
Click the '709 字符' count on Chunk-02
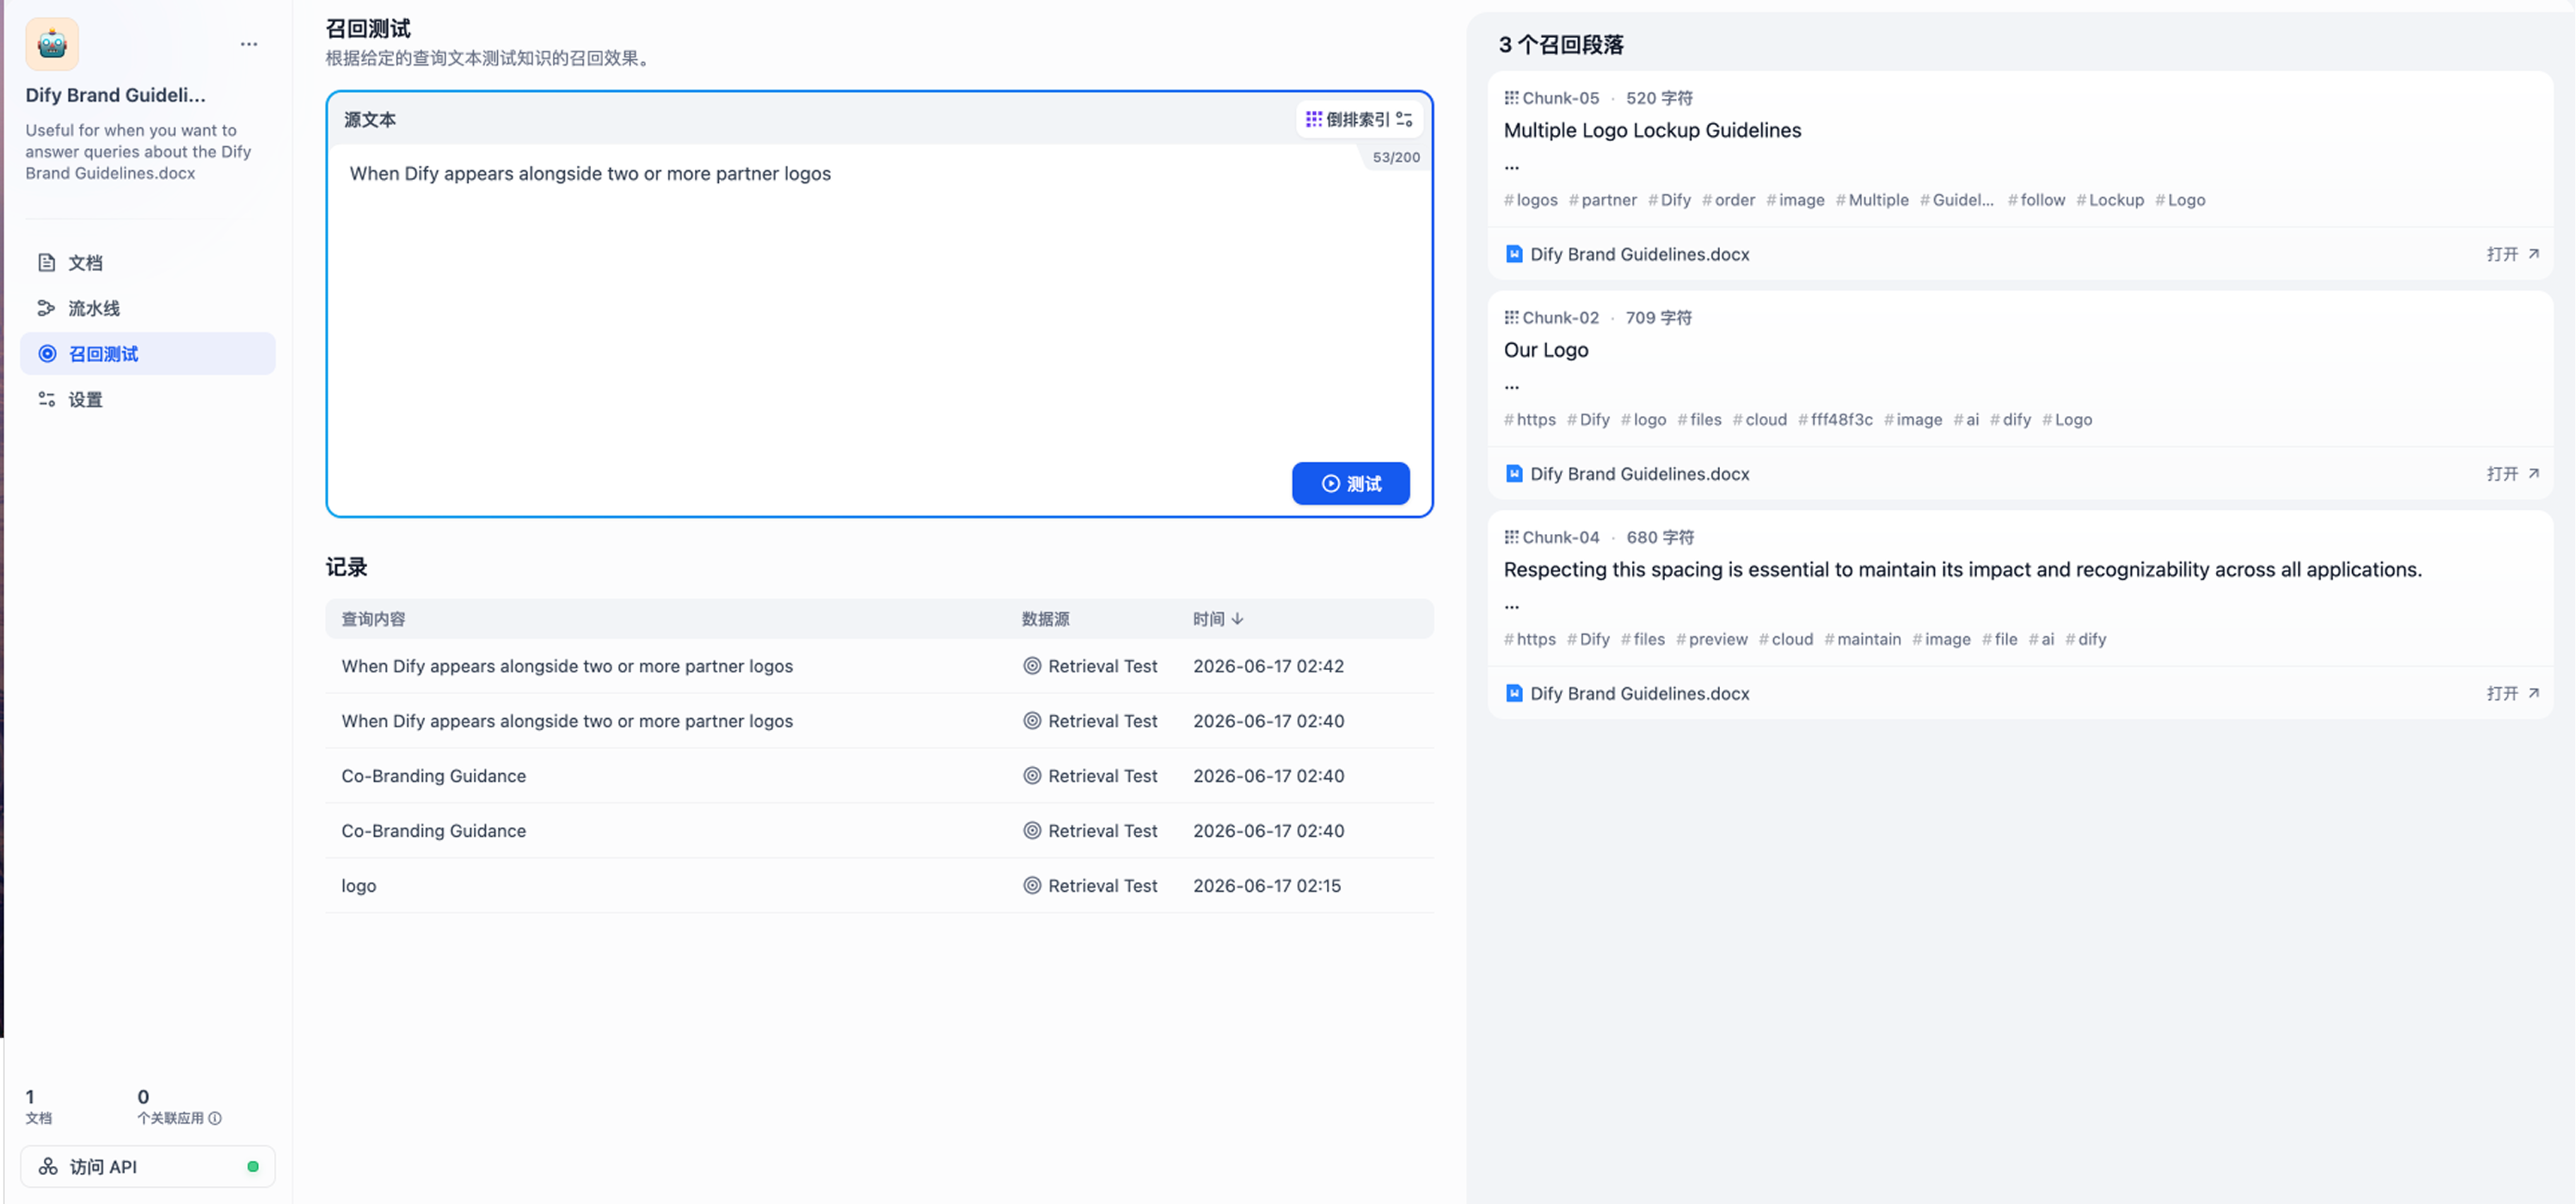1659,318
